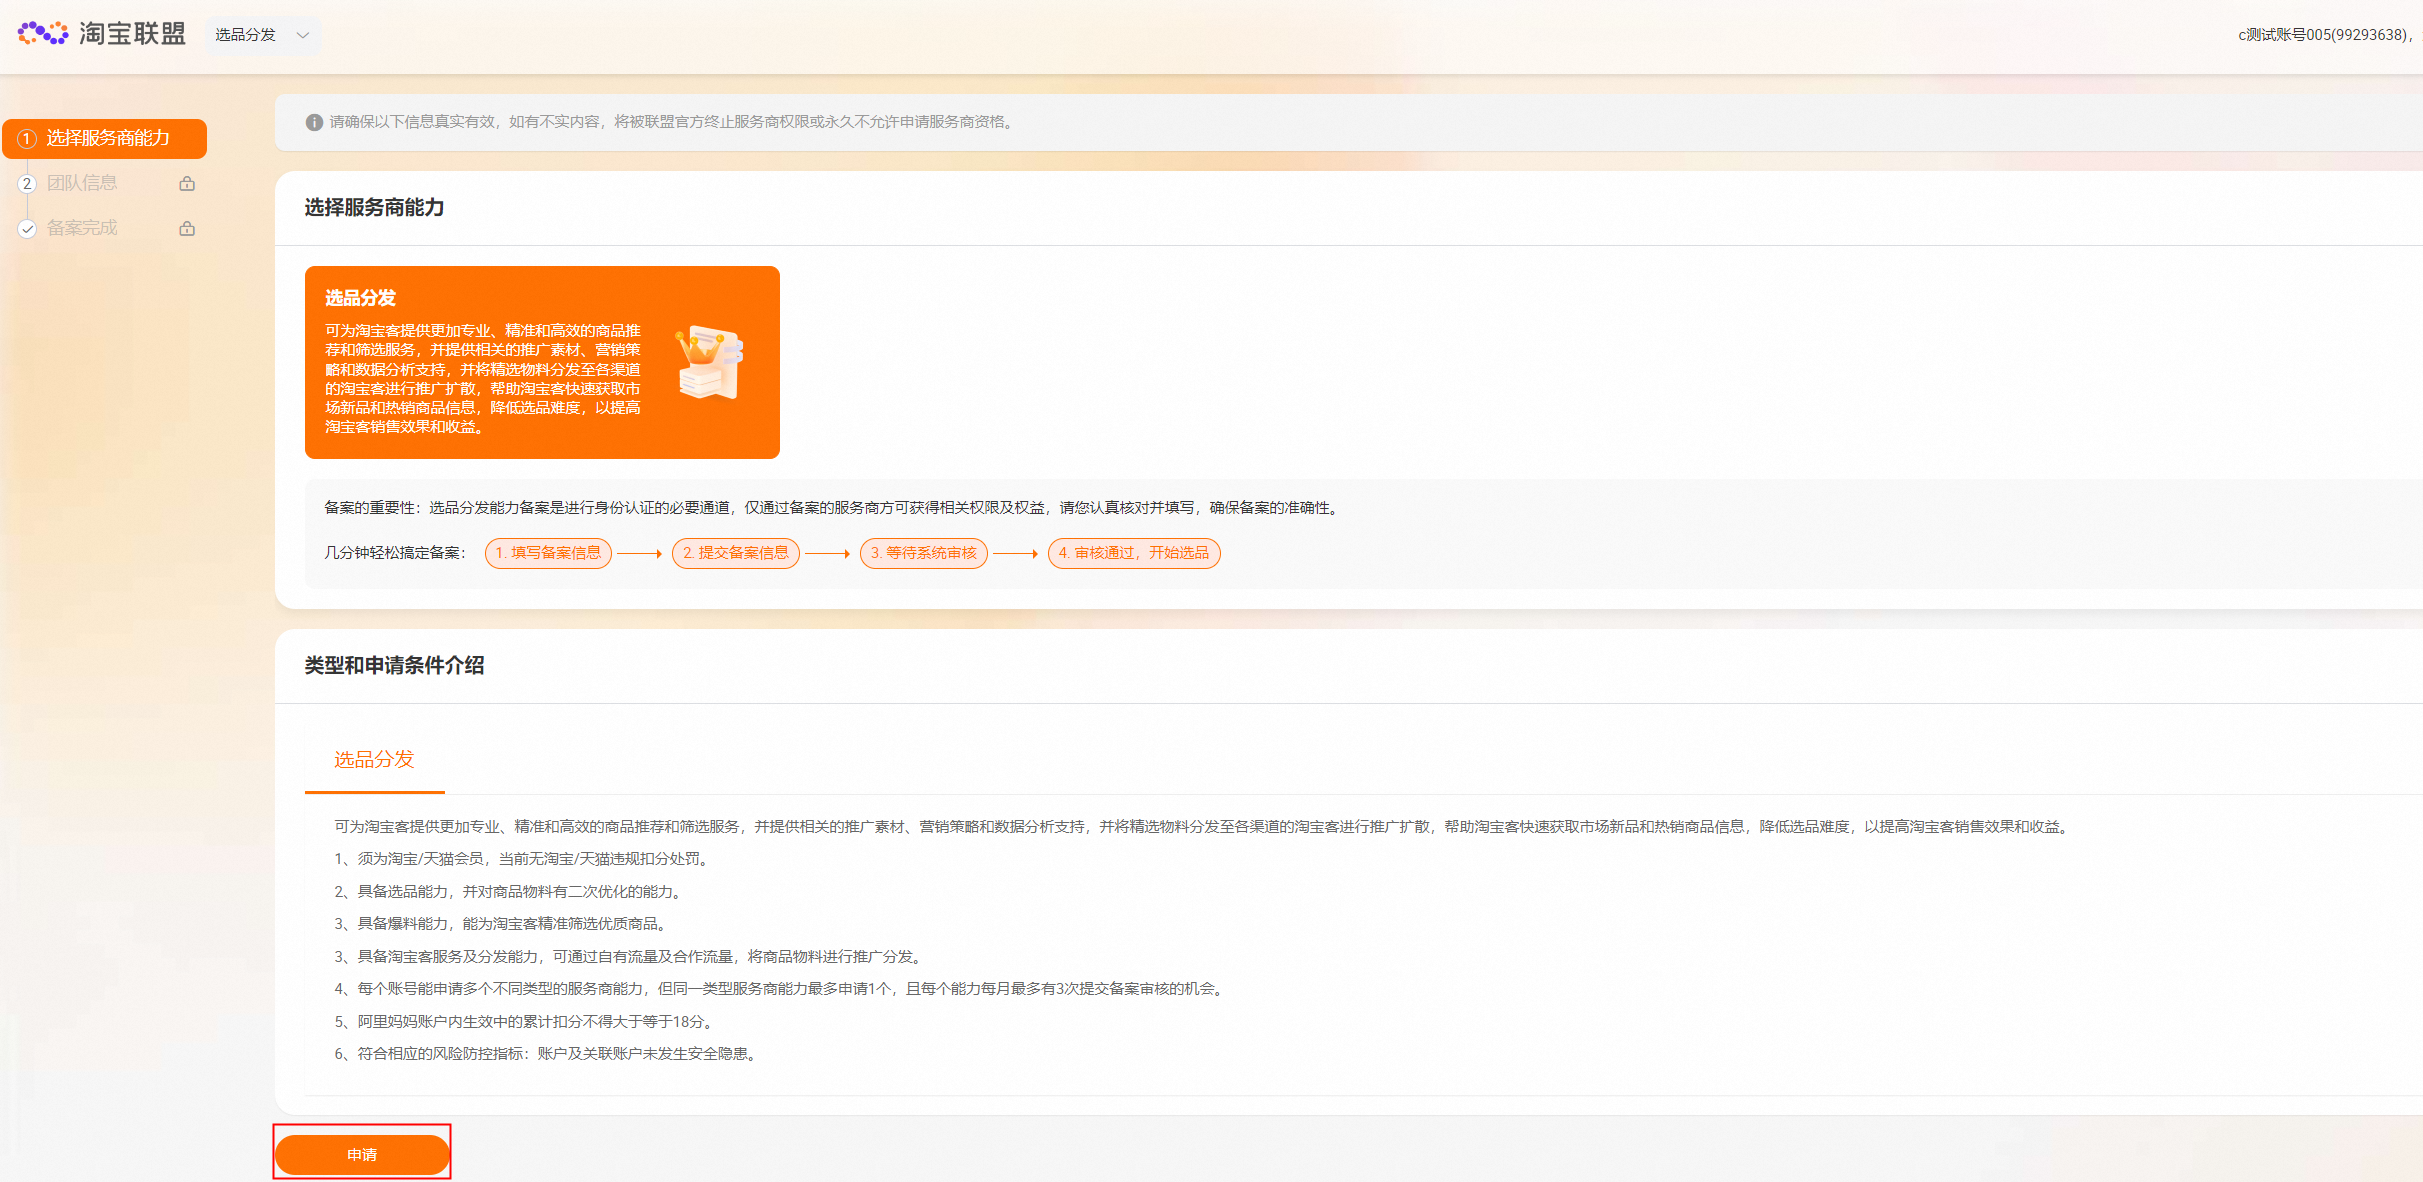This screenshot has width=2423, height=1182.
Task: Click condition 5、阿里妈妈账户累计扣分 line
Action: [x=526, y=1022]
